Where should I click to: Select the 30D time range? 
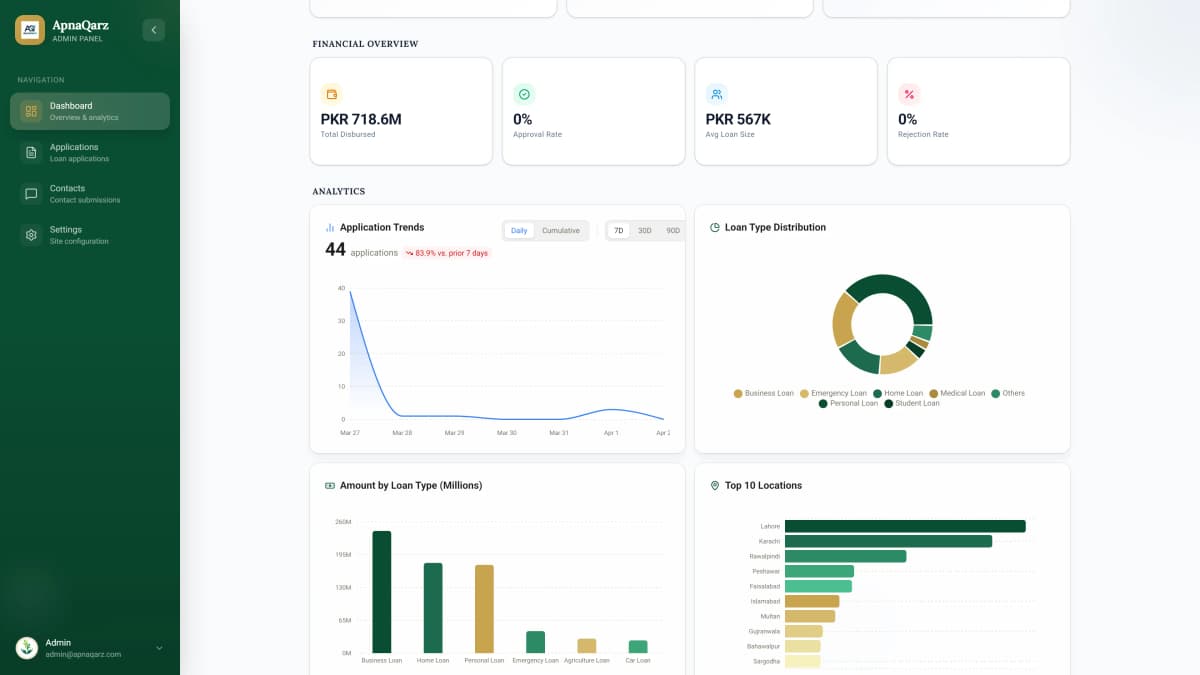(645, 231)
